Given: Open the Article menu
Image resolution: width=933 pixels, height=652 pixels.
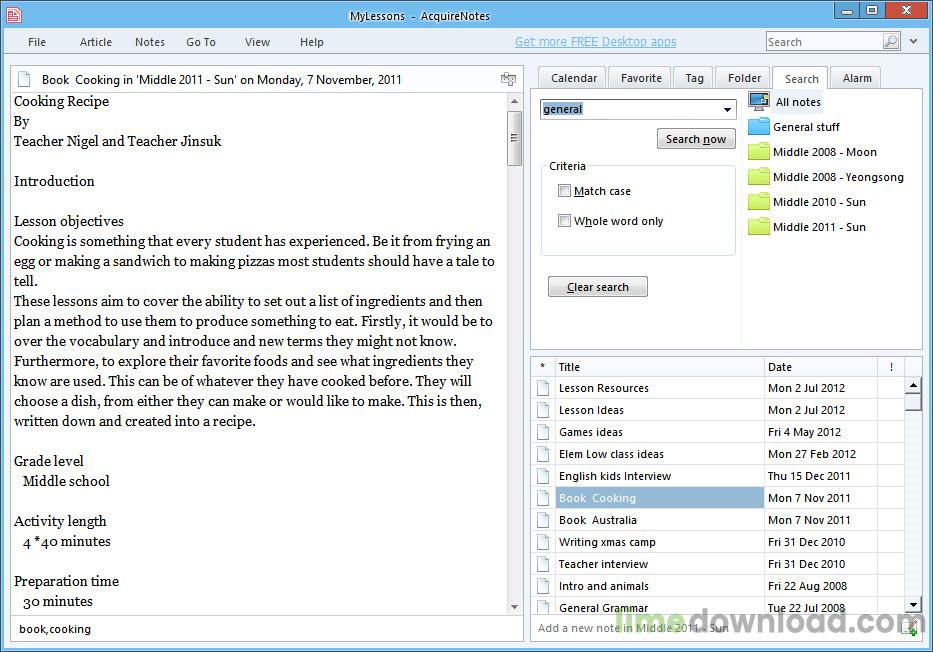Looking at the screenshot, I should coord(96,42).
